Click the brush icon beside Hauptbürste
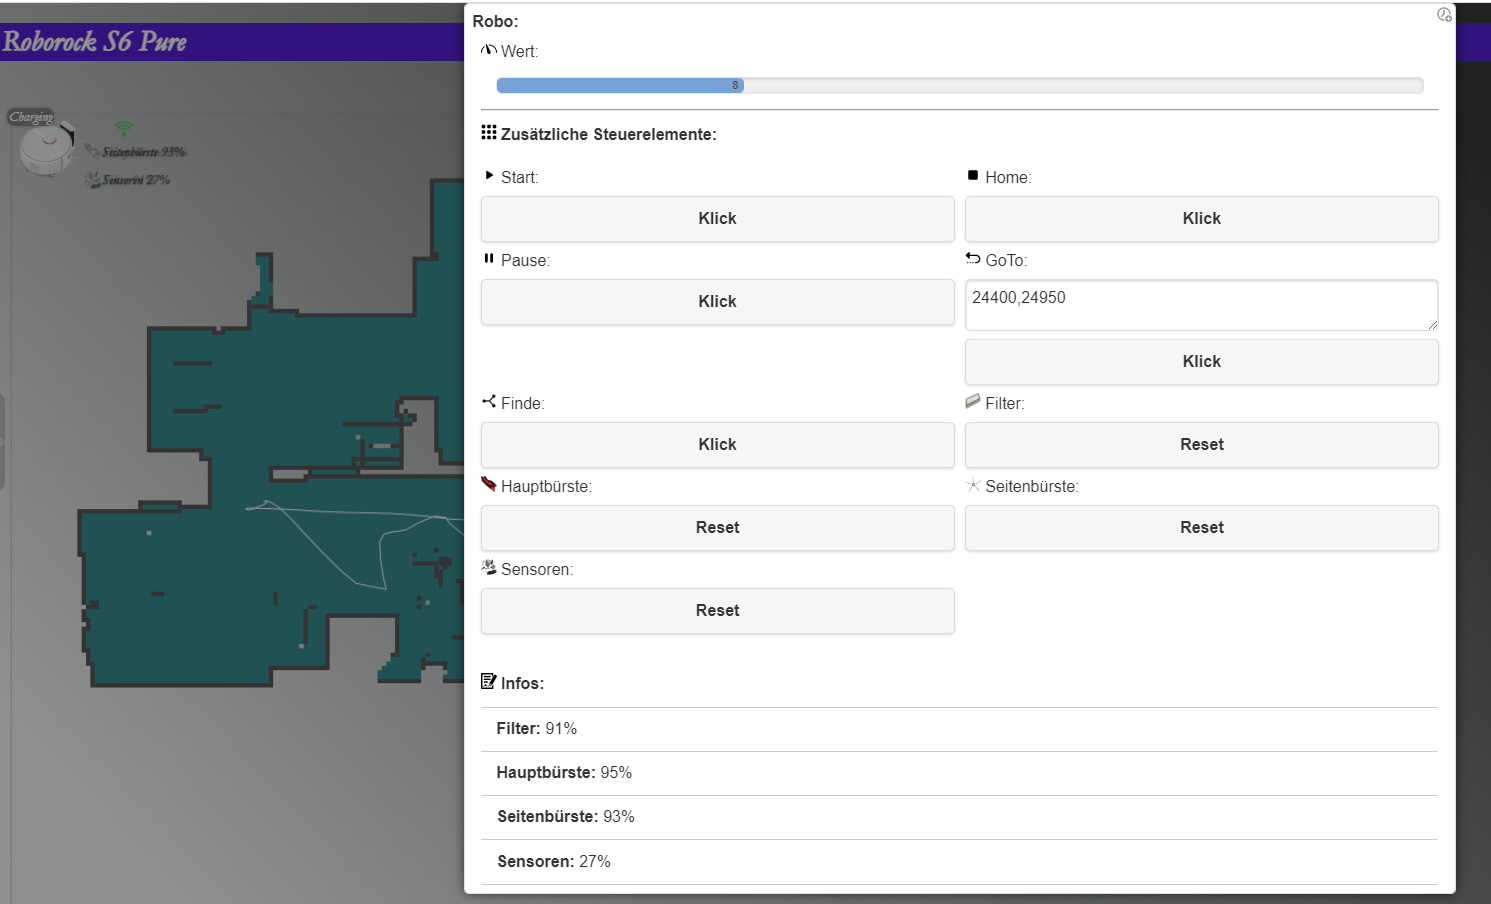This screenshot has height=904, width=1491. click(488, 485)
